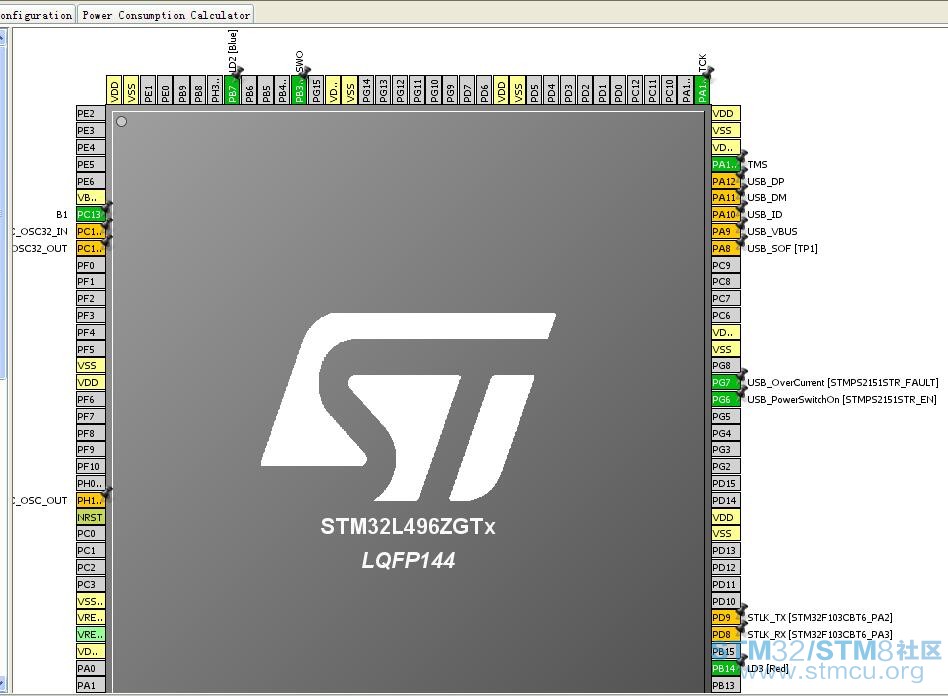Select pin PF0

[x=90, y=265]
